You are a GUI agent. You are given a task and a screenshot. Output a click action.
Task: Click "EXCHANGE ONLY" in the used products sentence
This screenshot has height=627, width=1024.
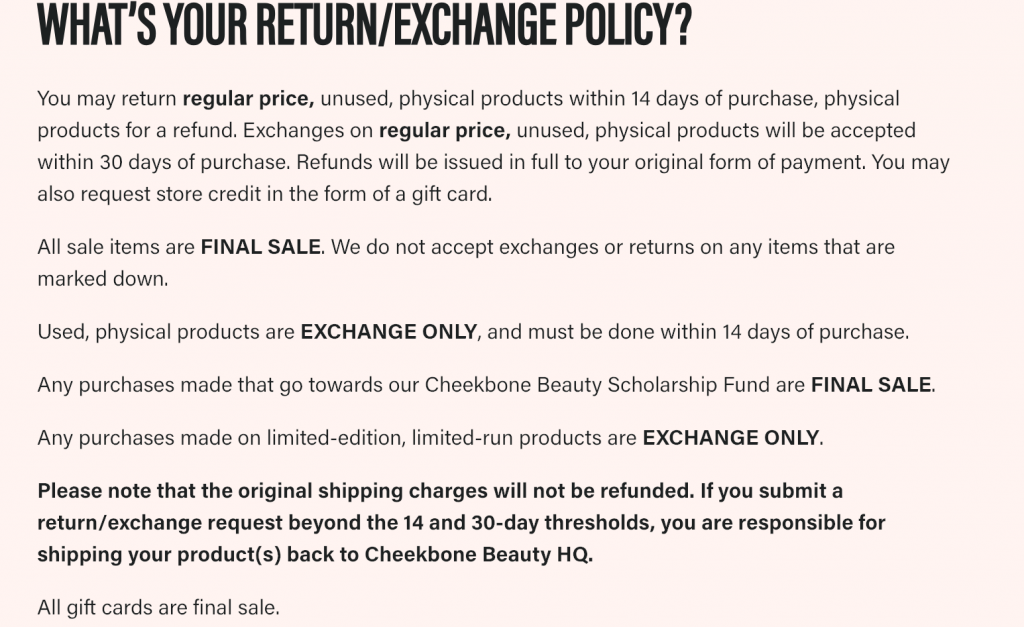point(389,332)
